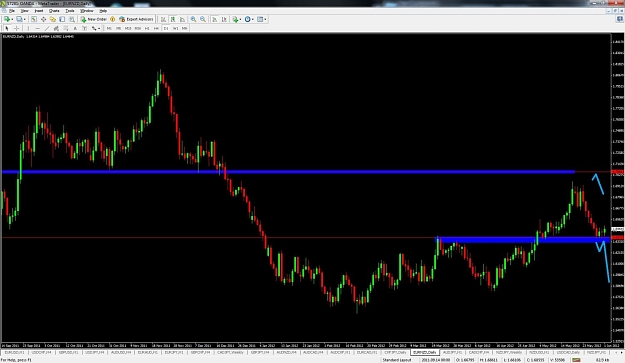This screenshot has height=363, width=625.
Task: Open the Tools menu
Action: click(70, 11)
